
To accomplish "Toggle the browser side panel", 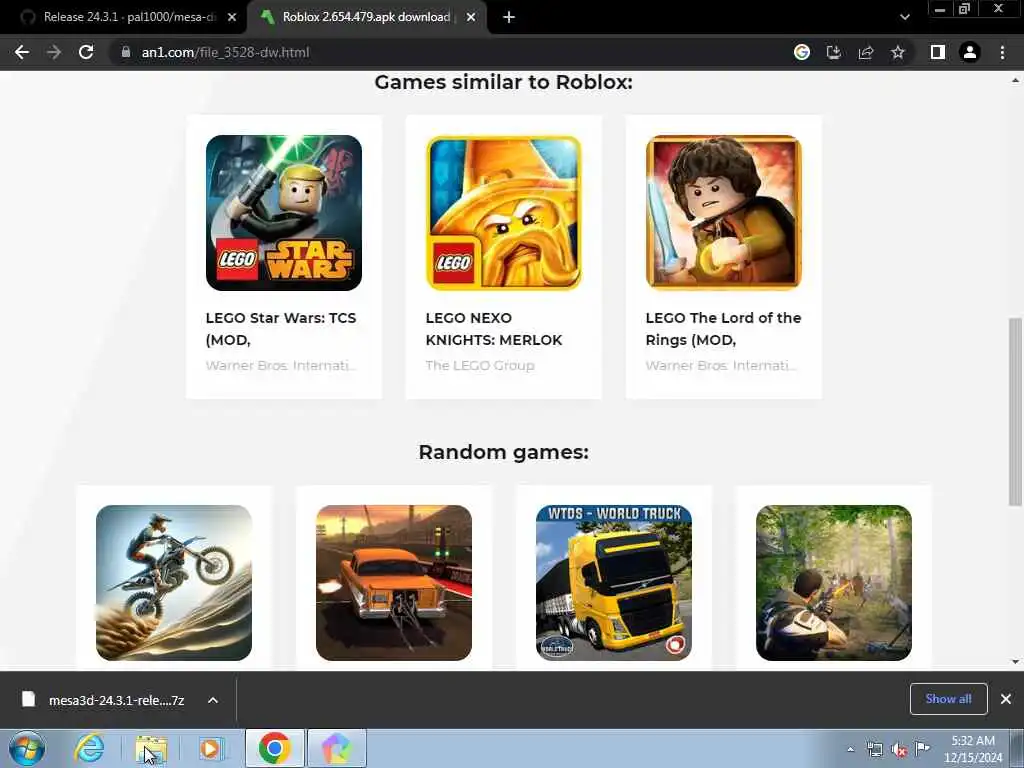I will (938, 52).
